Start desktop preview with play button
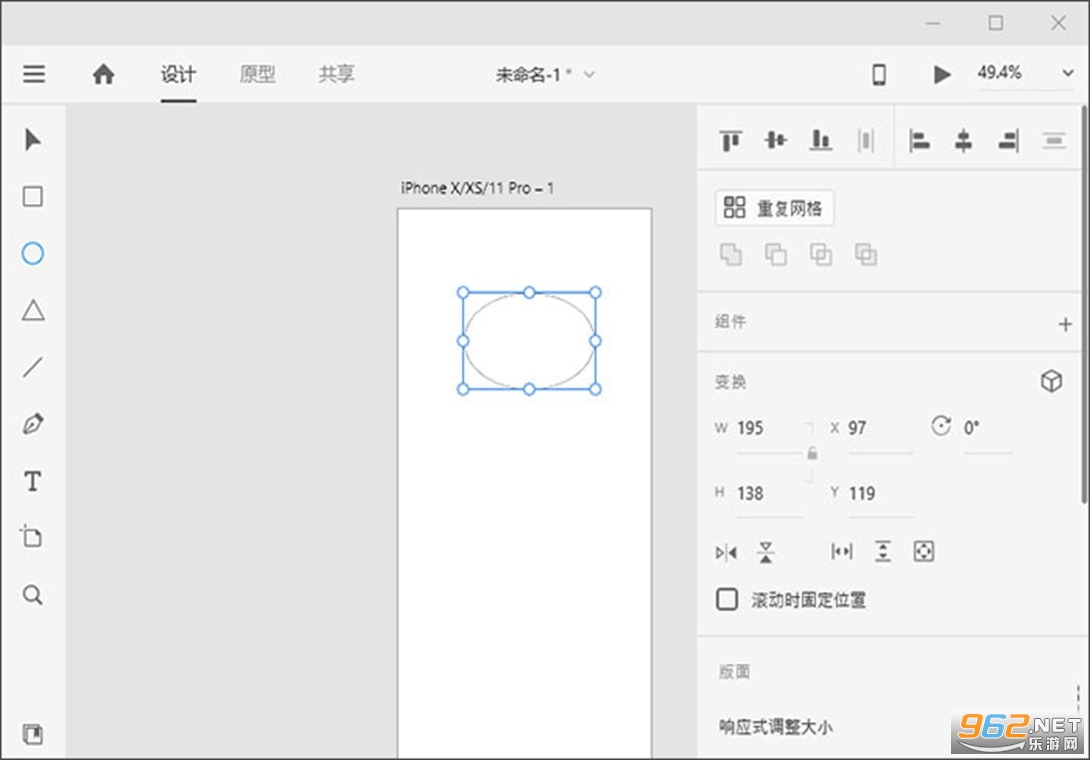Screen dimensions: 1090x760 click(941, 74)
